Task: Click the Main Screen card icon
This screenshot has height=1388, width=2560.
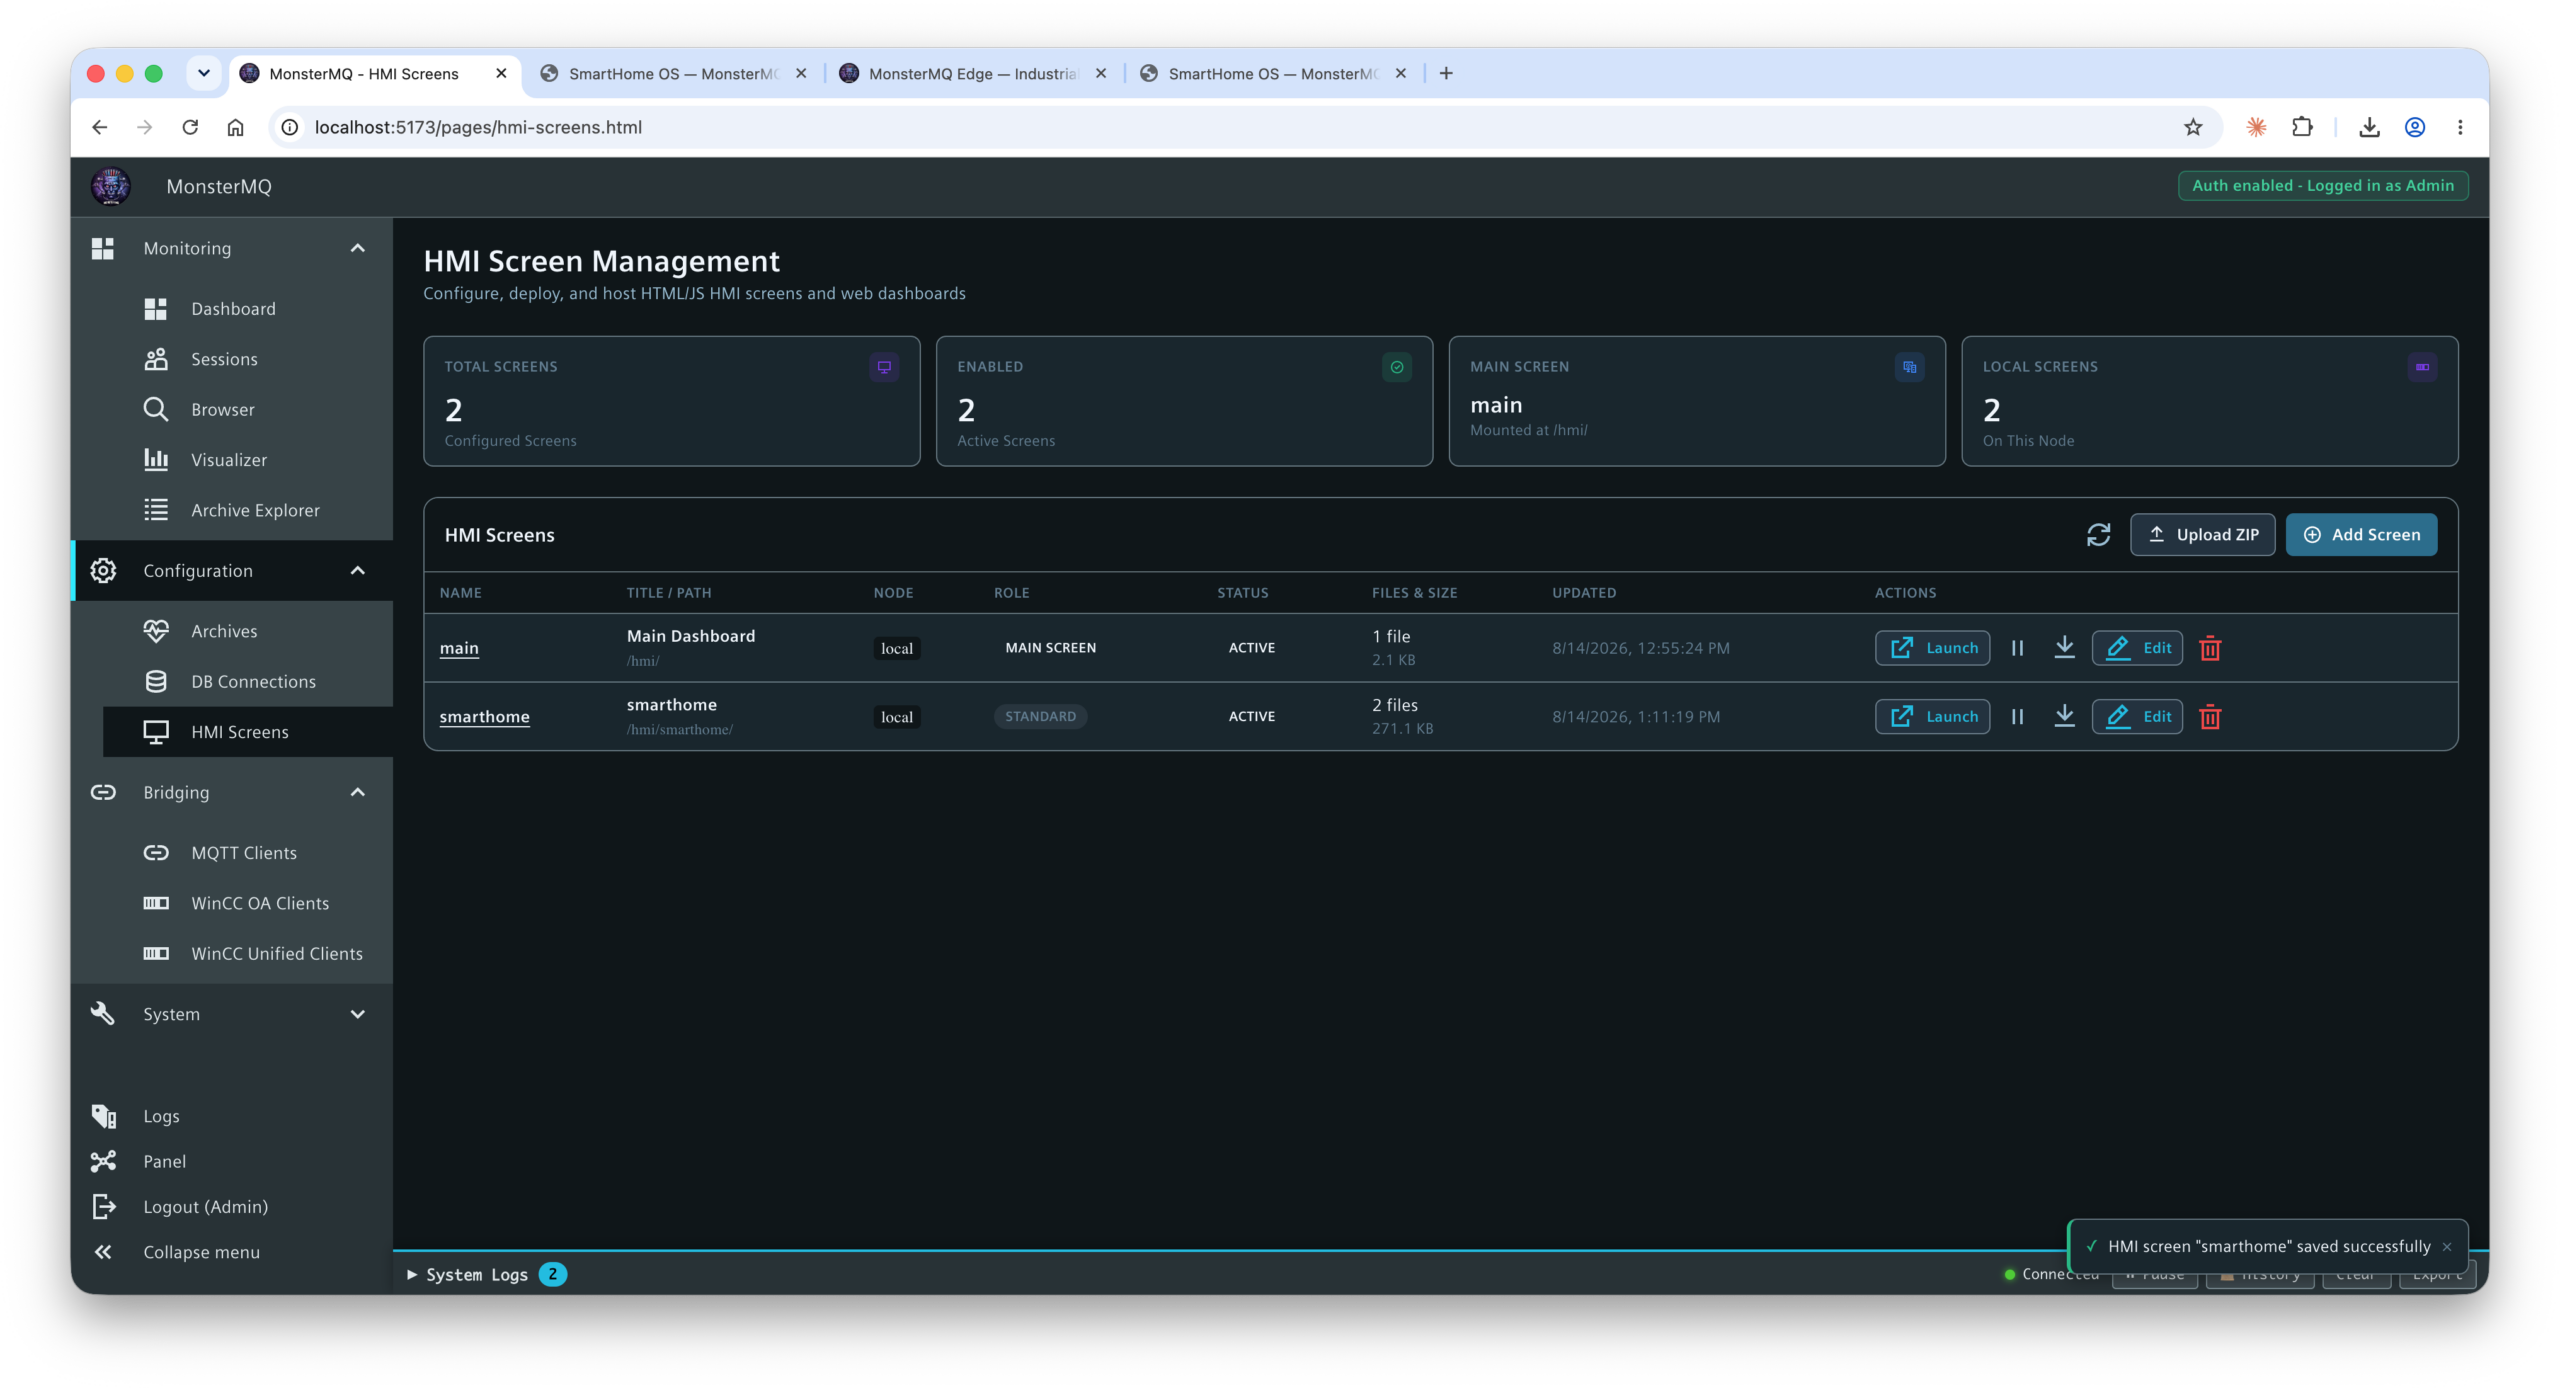Action: 1909,367
